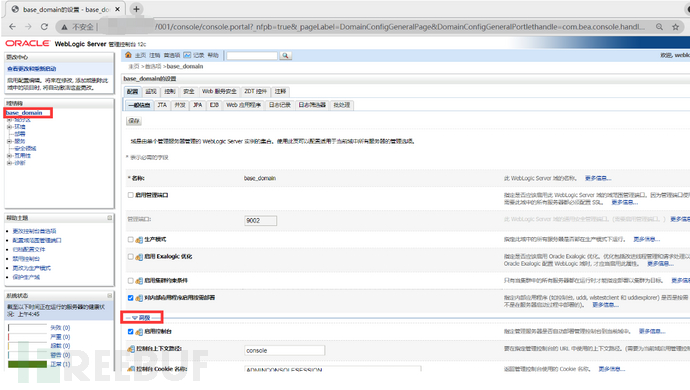Open the 注释 tab
The width and height of the screenshot is (690, 390).
[x=280, y=92]
